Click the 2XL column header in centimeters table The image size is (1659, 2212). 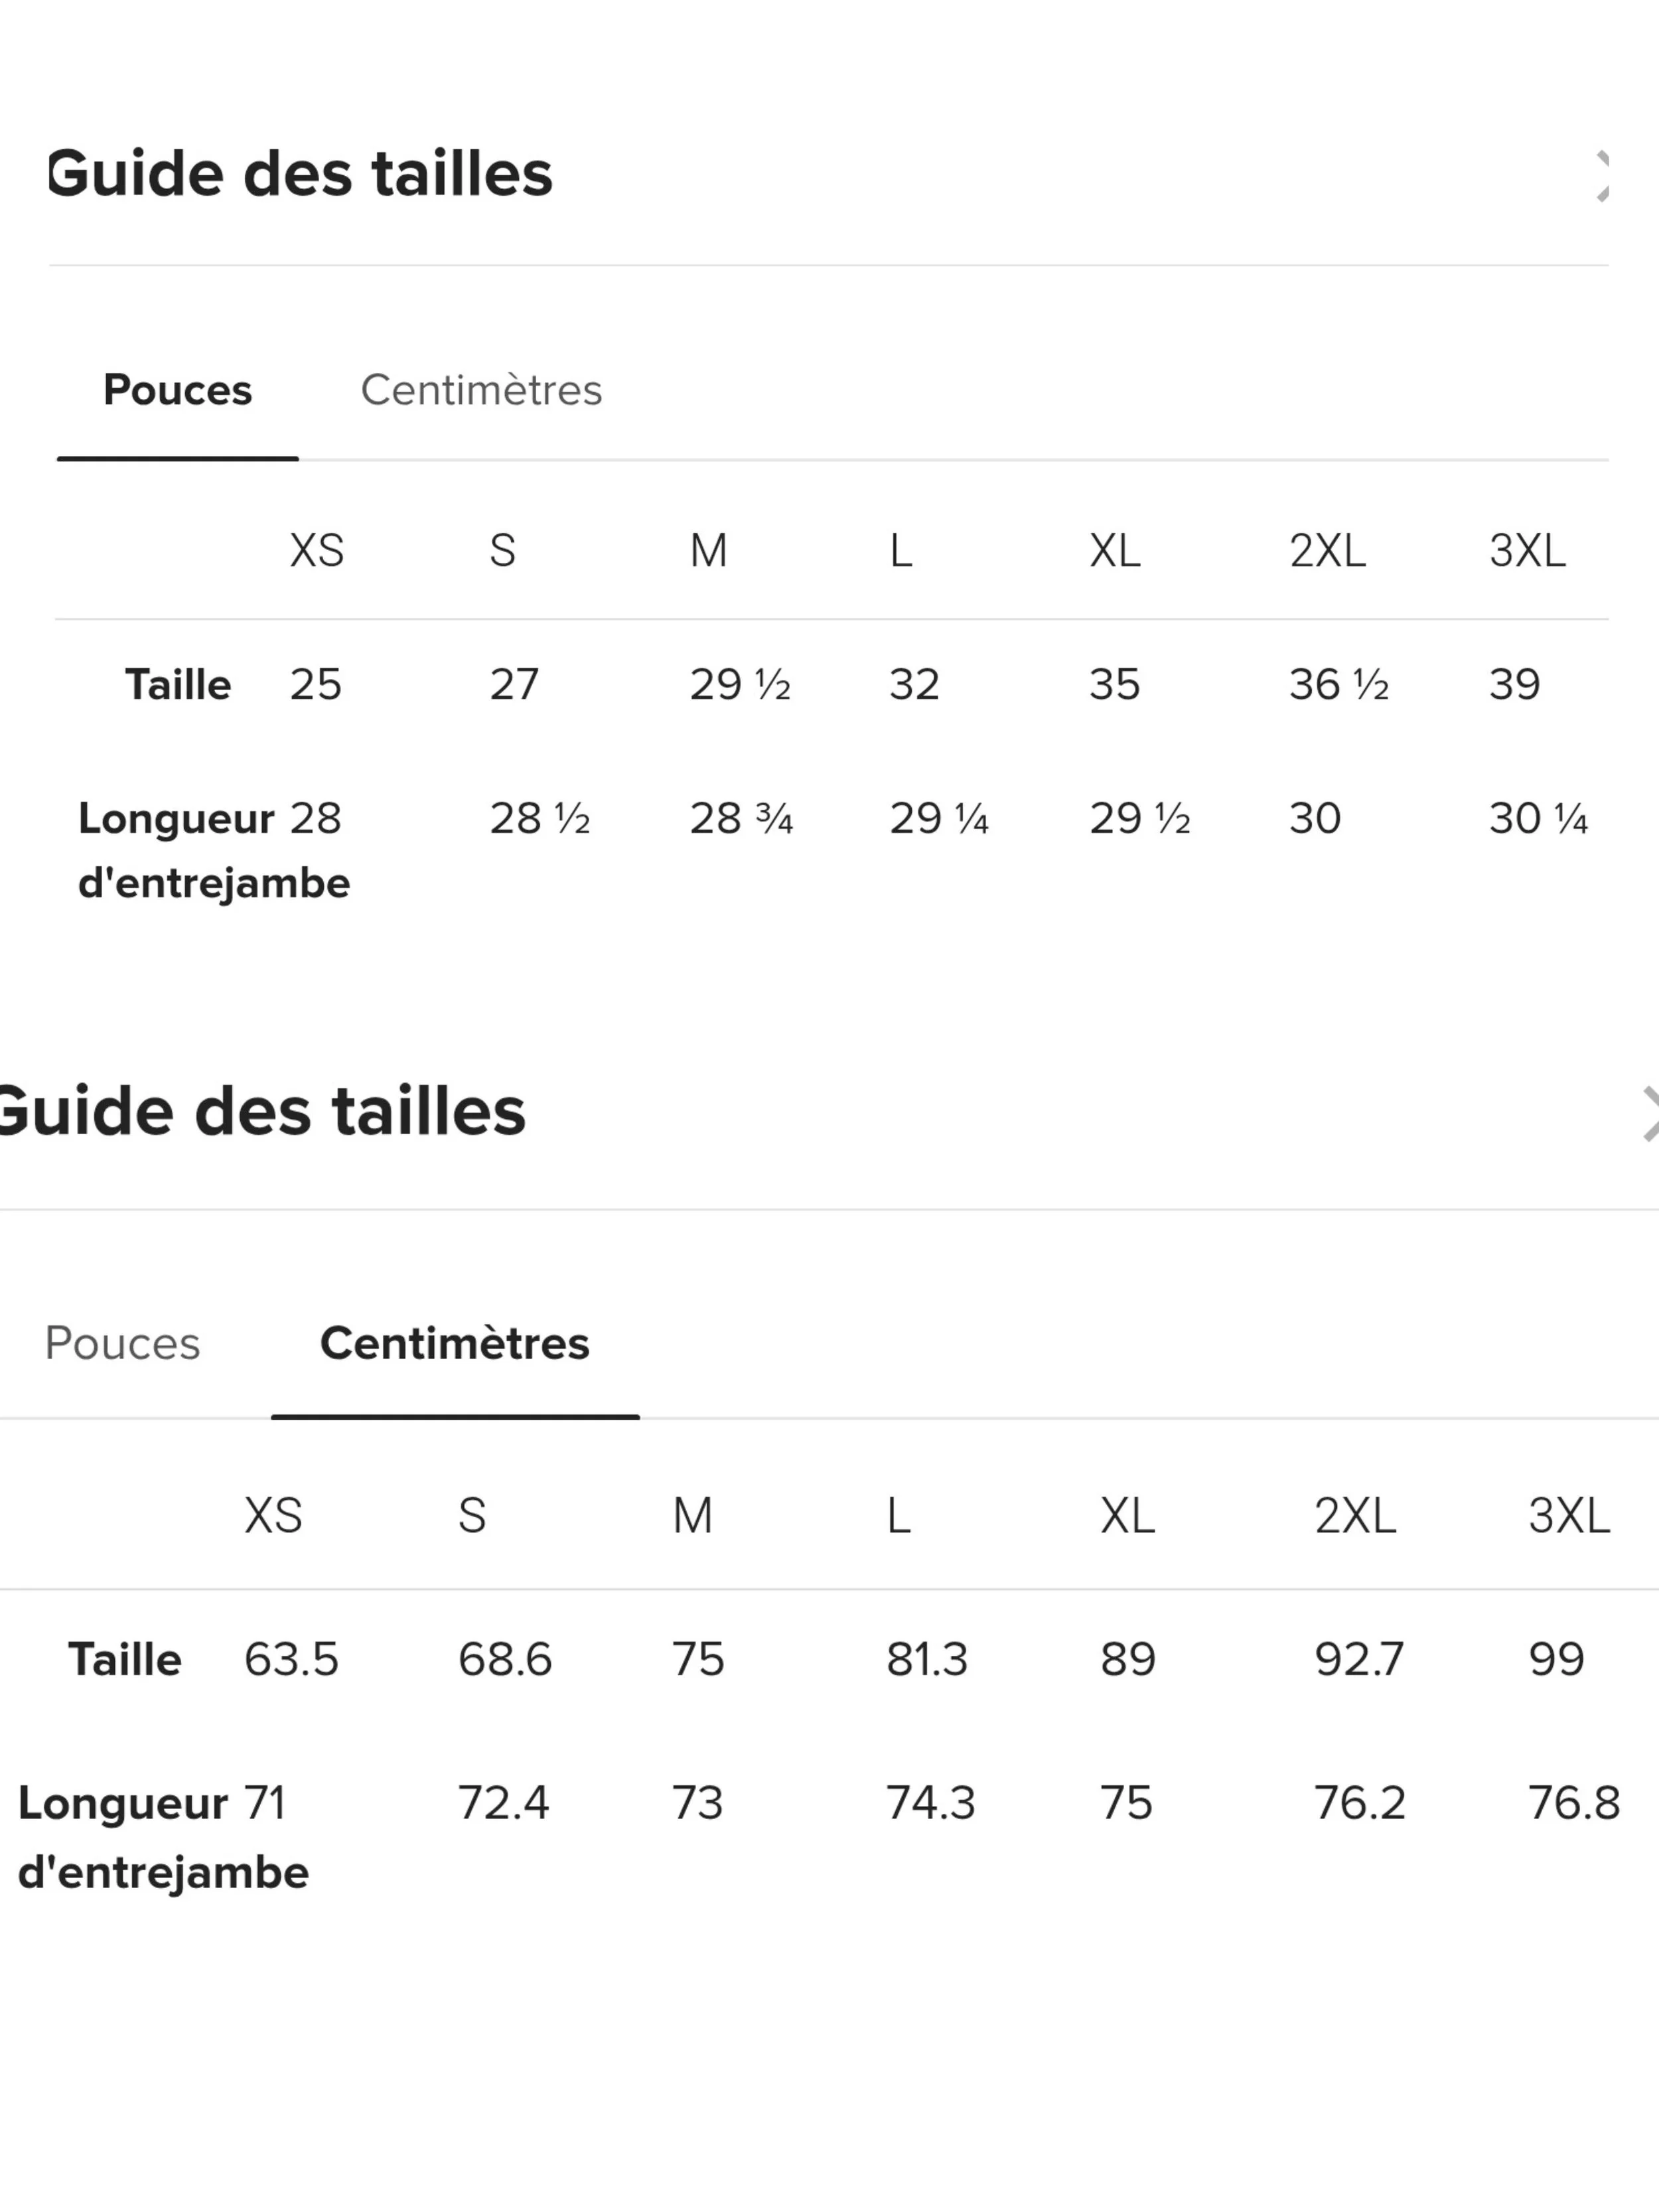point(1355,1516)
